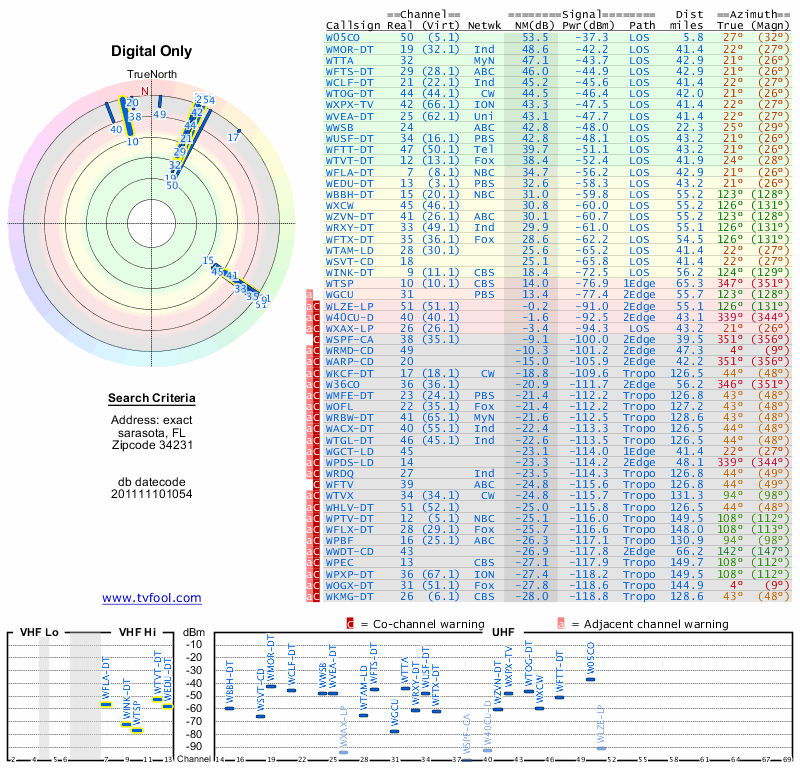Screen dimensions: 800x768
Task: Click the WWSB callsign
Action: click(x=340, y=127)
